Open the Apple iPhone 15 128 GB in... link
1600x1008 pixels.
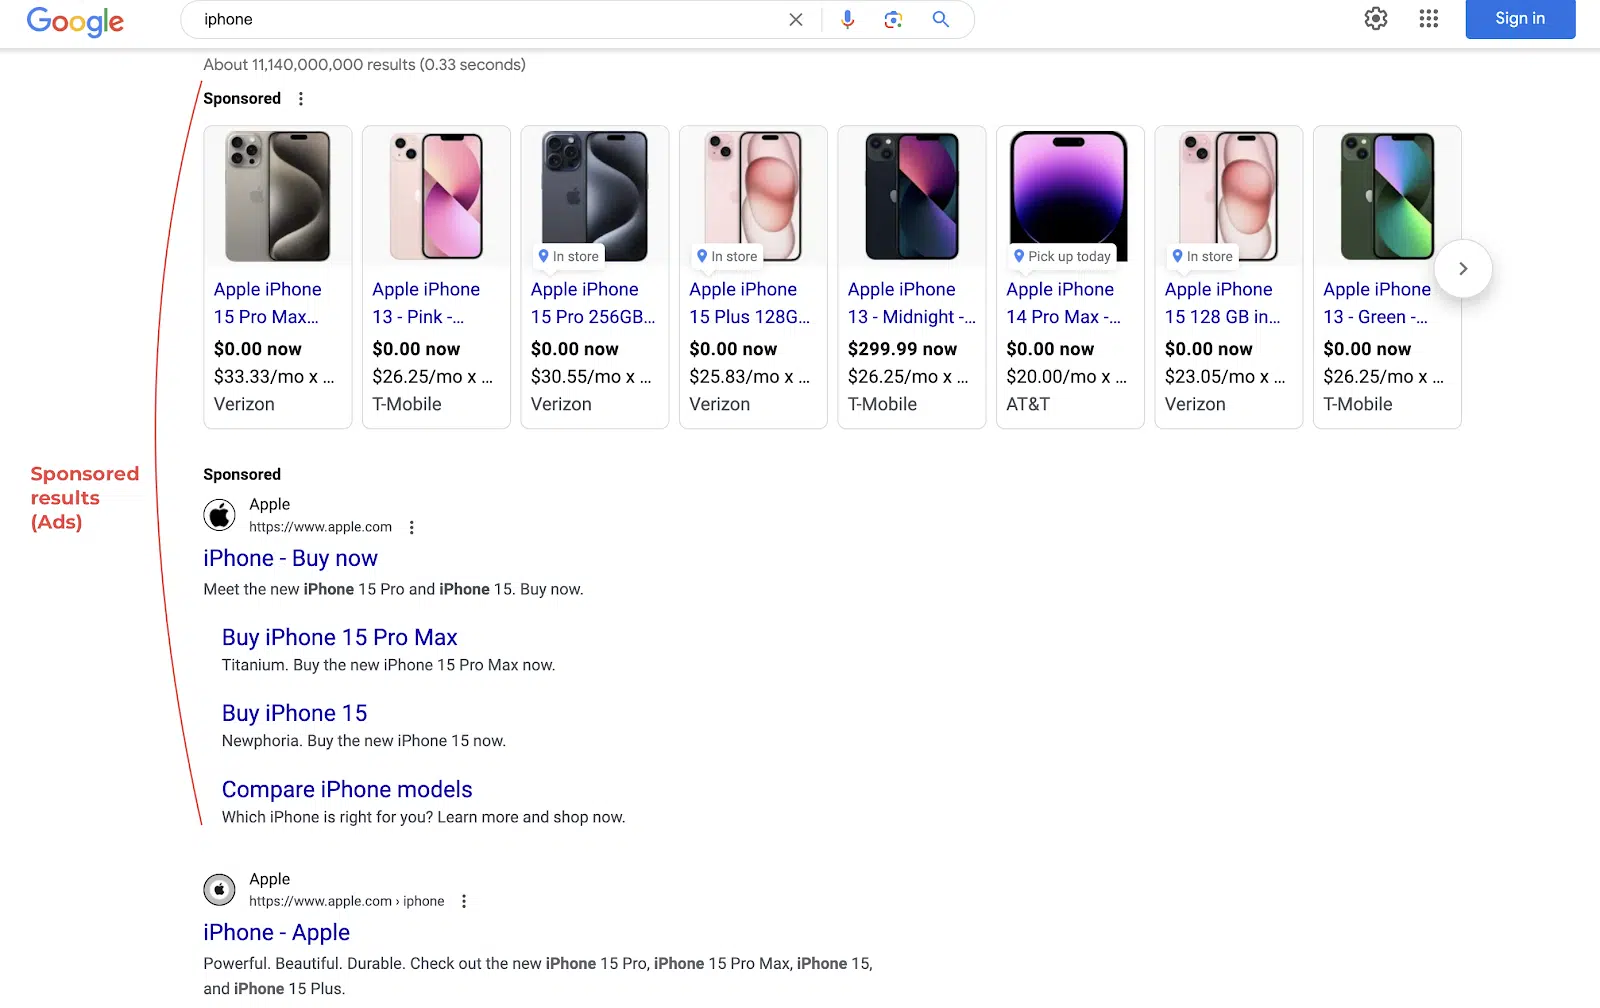pyautogui.click(x=1222, y=303)
